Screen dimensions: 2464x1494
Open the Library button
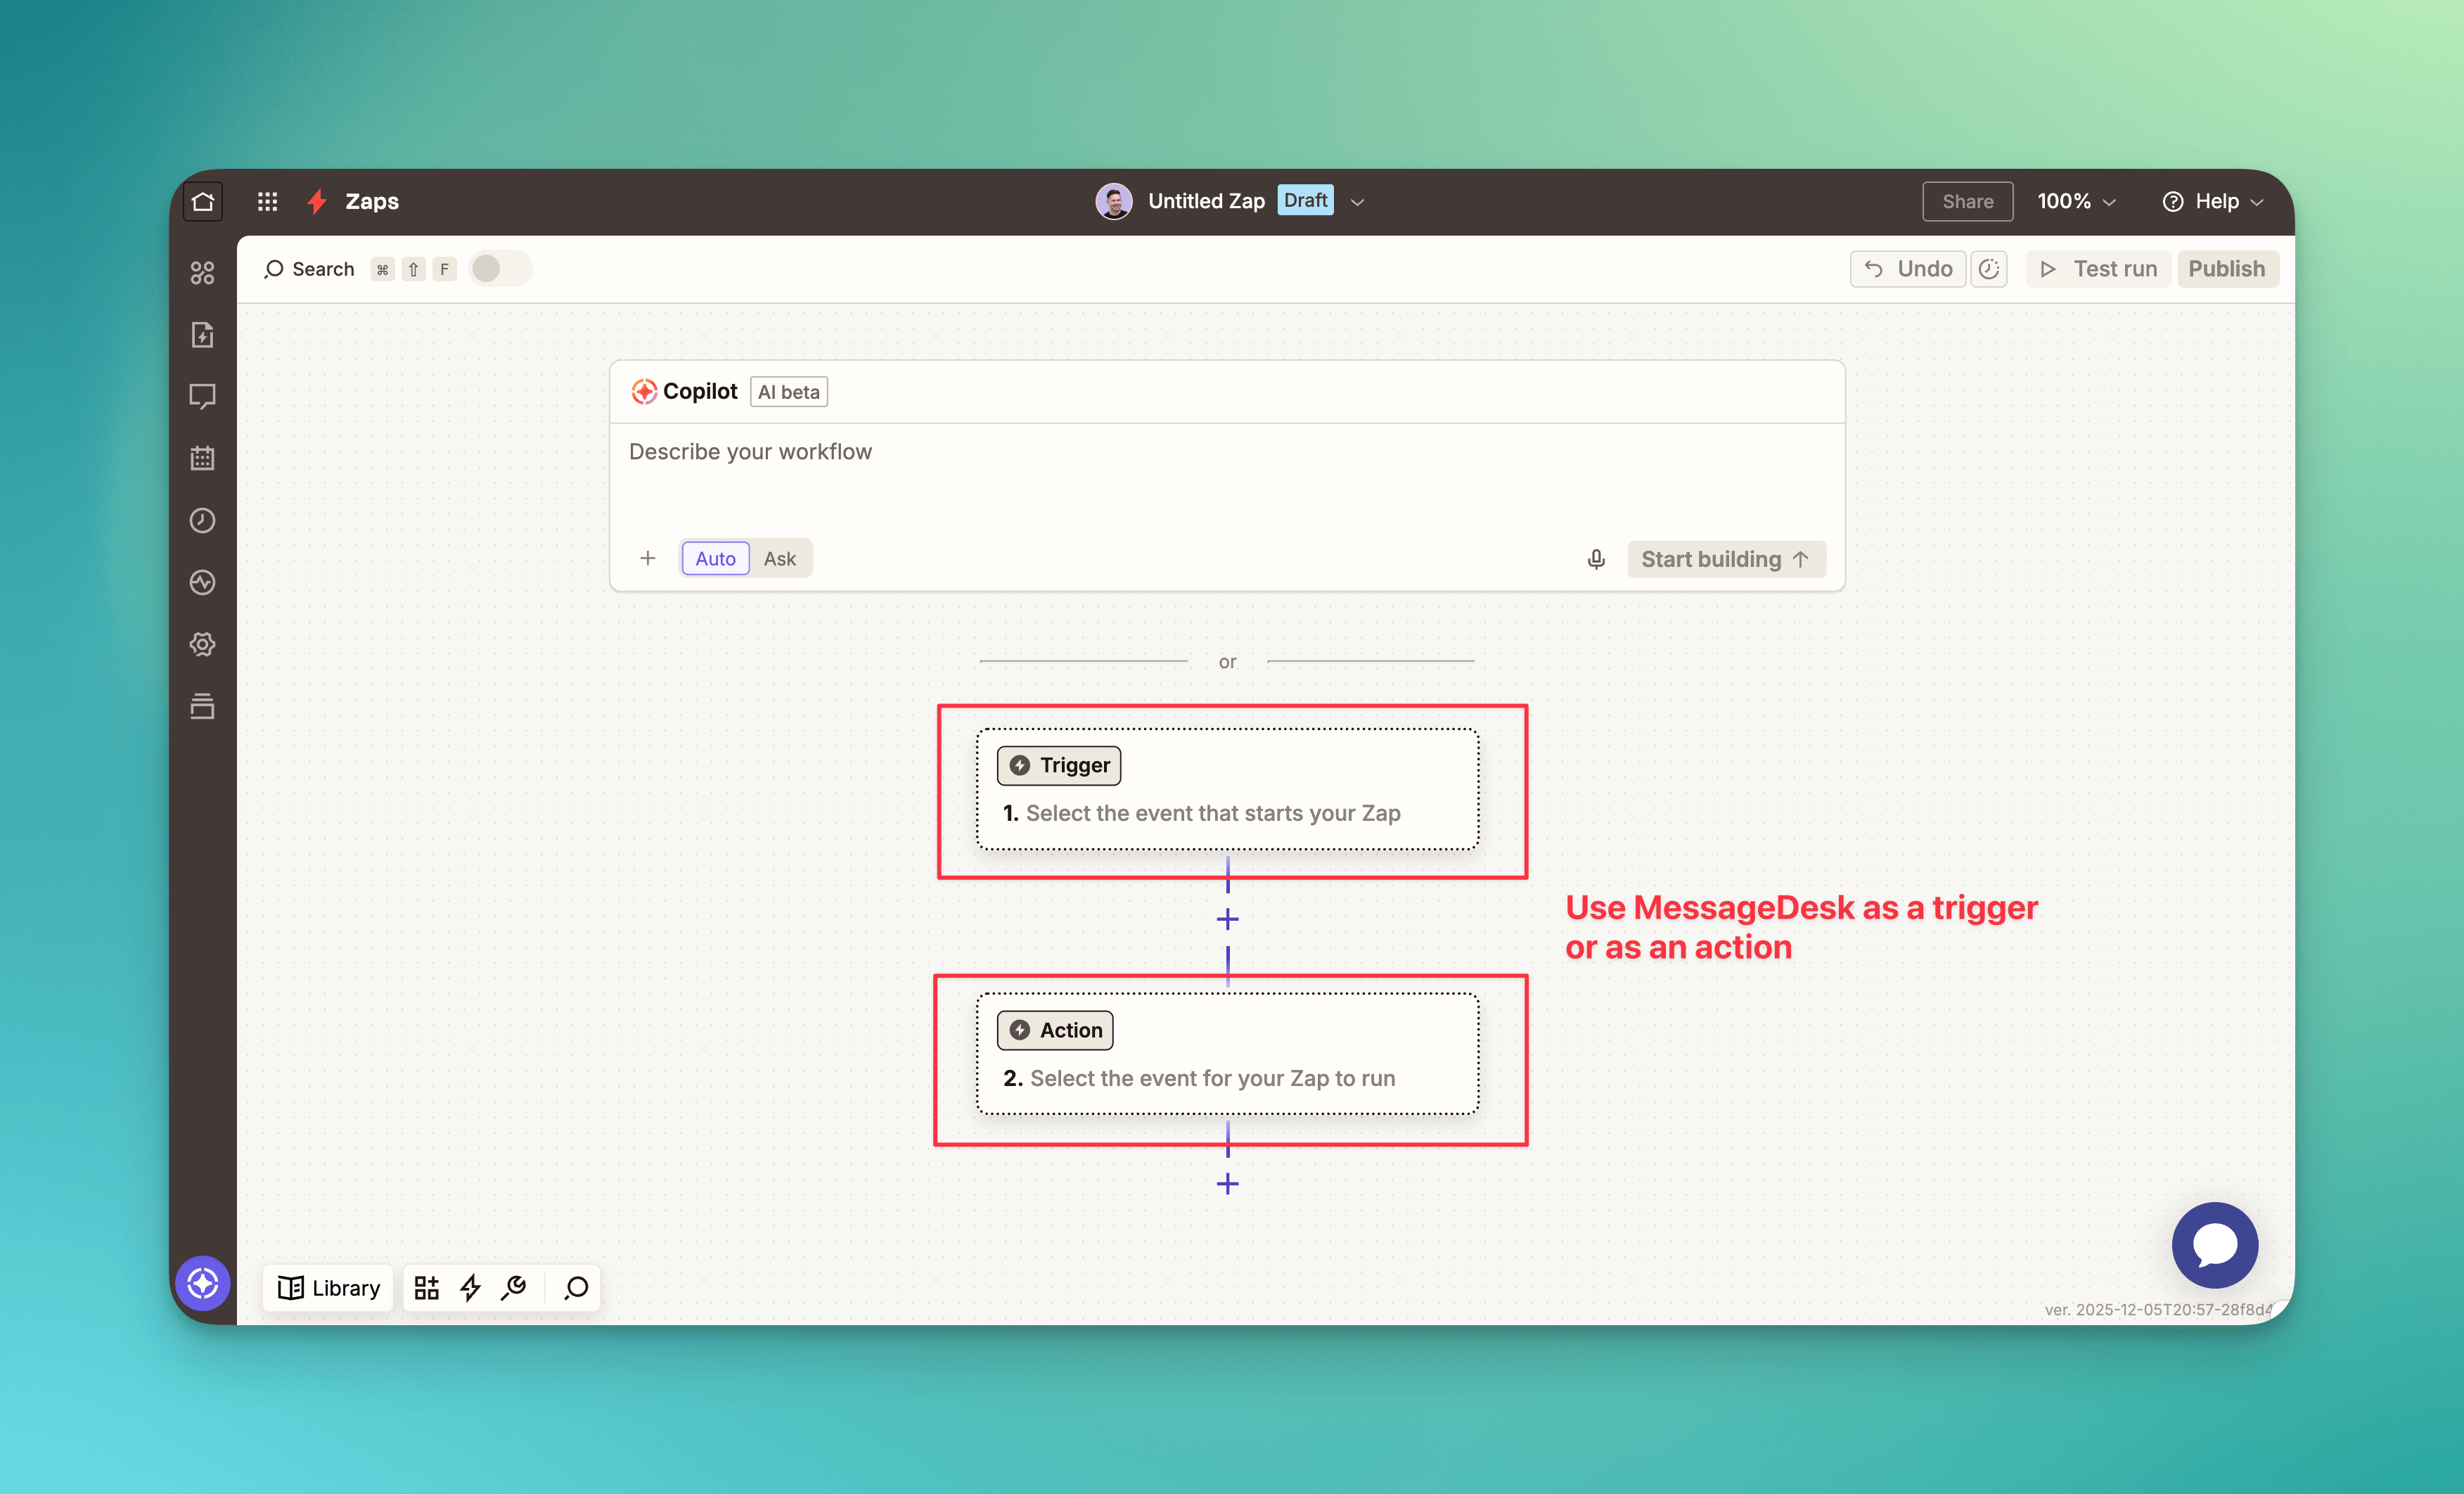point(329,1287)
